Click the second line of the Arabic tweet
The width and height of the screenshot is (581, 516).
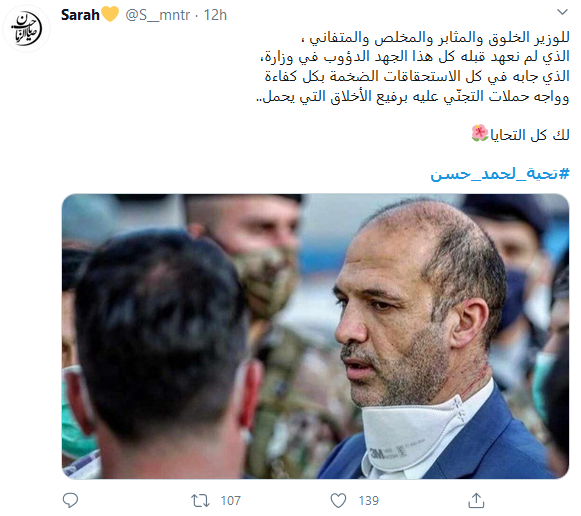point(415,57)
